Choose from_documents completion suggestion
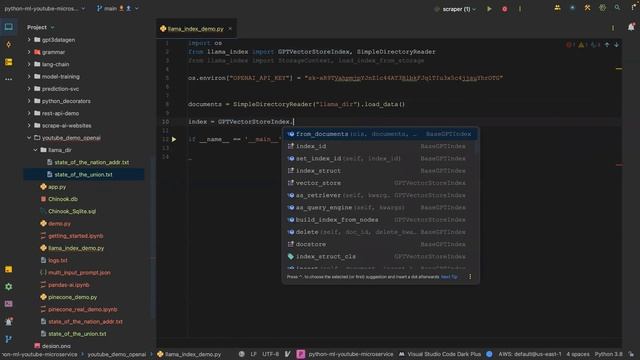 (380, 134)
